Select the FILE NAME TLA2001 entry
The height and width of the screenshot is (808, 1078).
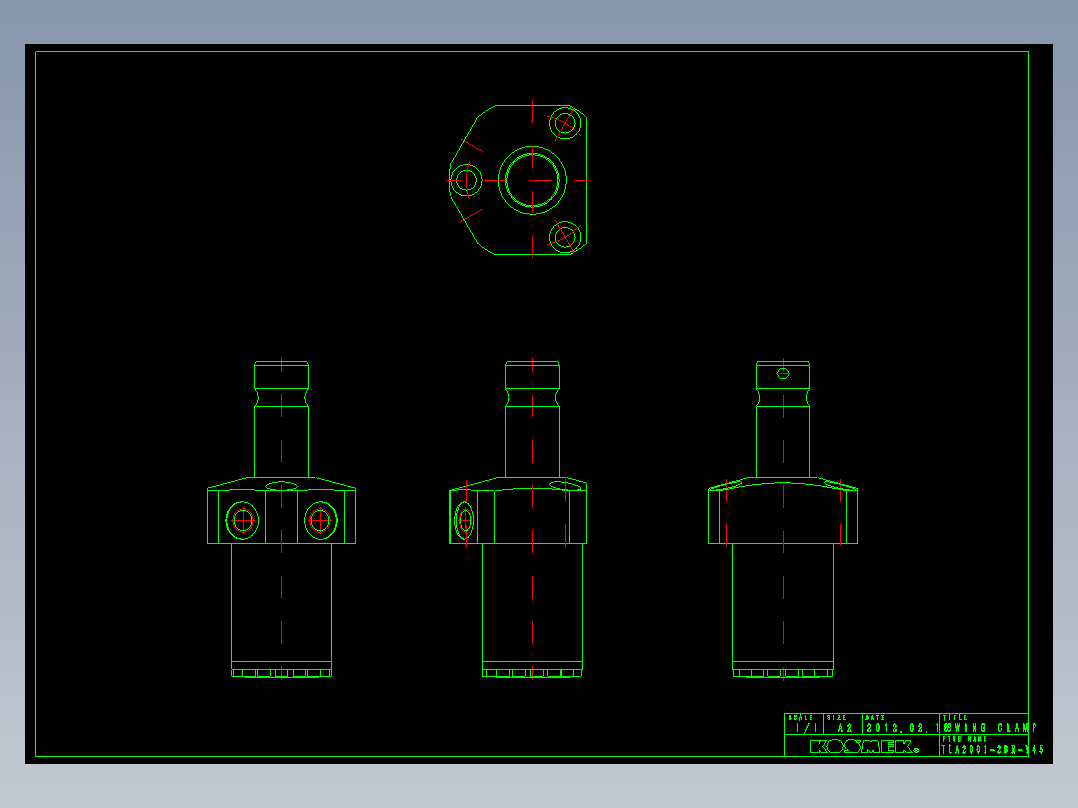tap(993, 750)
